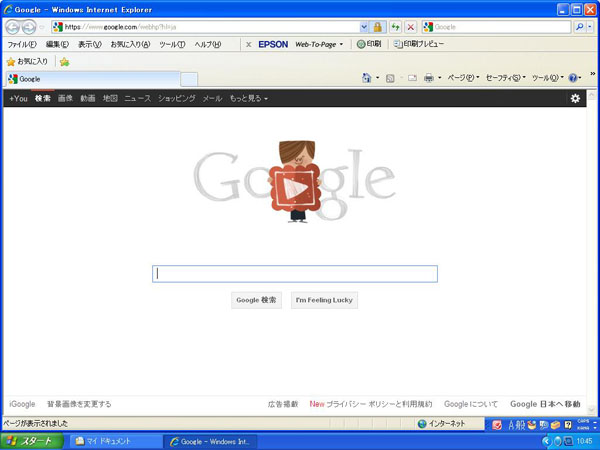
Task: Expand the もっと見る more menu
Action: [x=248, y=98]
